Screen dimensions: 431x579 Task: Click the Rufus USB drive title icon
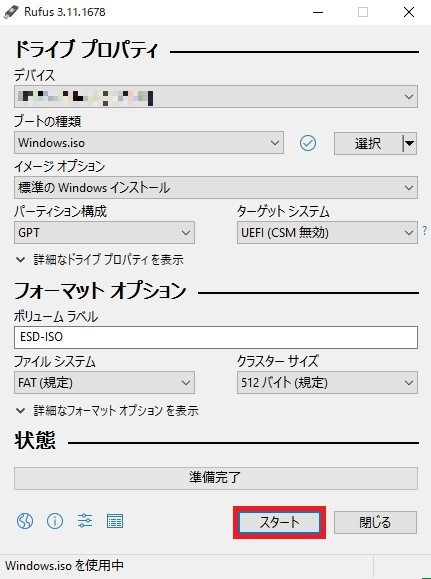[x=11, y=12]
